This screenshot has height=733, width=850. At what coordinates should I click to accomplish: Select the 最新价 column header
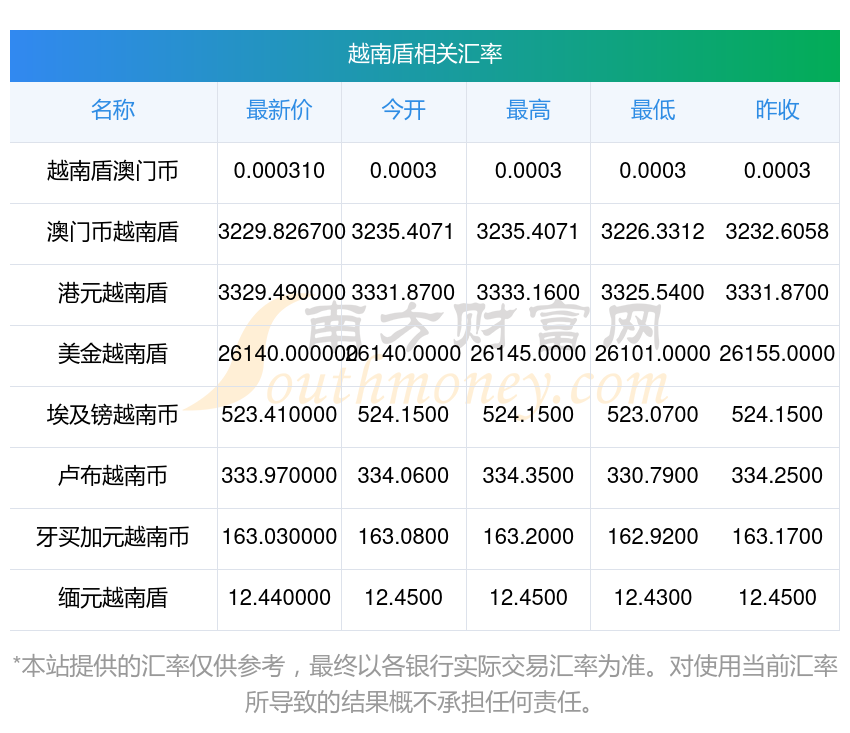(x=279, y=110)
